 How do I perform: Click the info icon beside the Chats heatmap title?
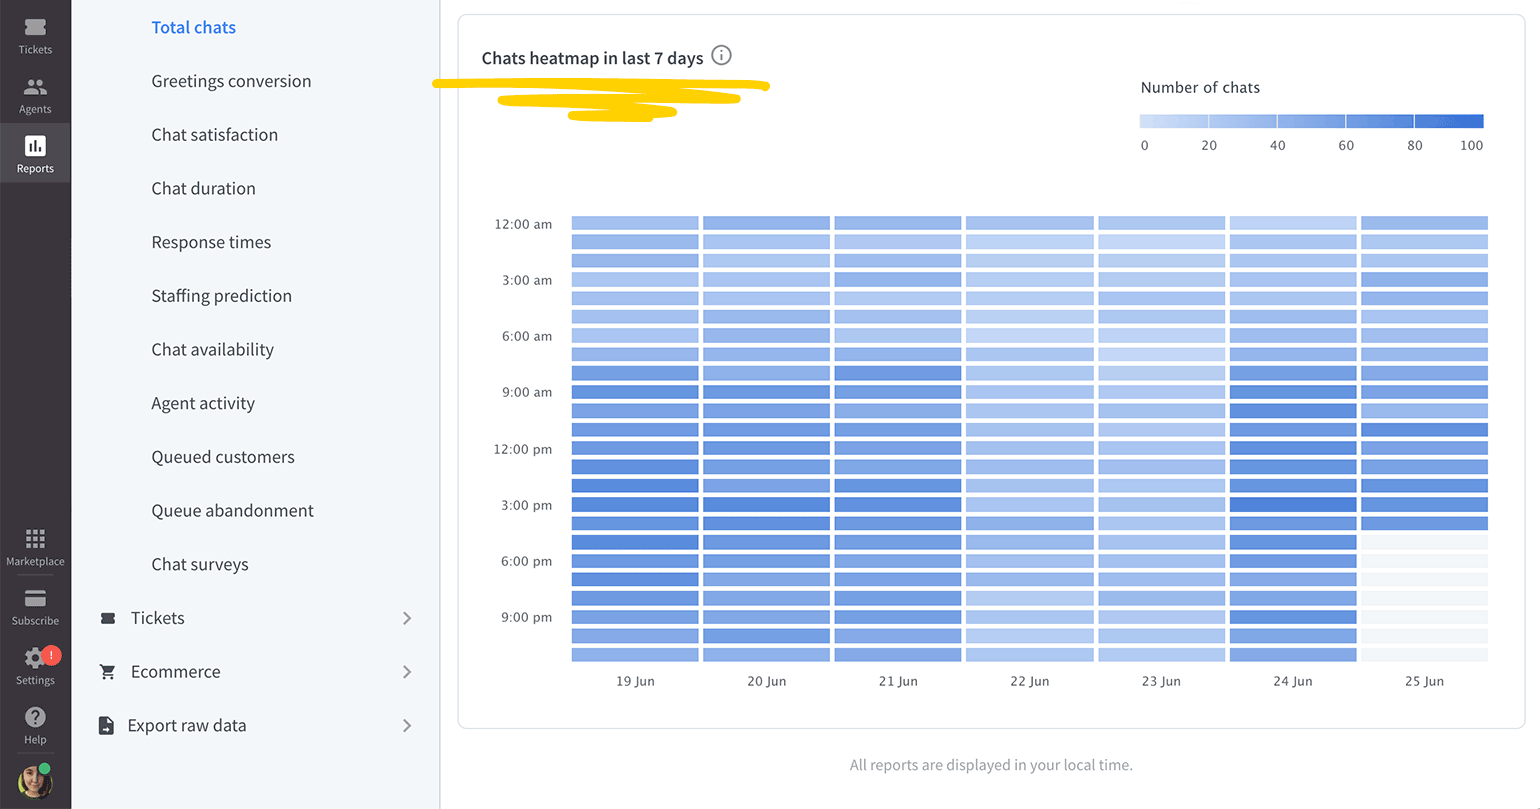click(721, 56)
